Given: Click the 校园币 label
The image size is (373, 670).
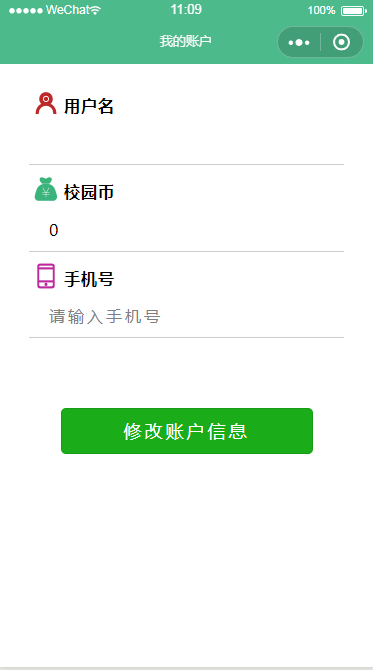Looking at the screenshot, I should coord(89,192).
